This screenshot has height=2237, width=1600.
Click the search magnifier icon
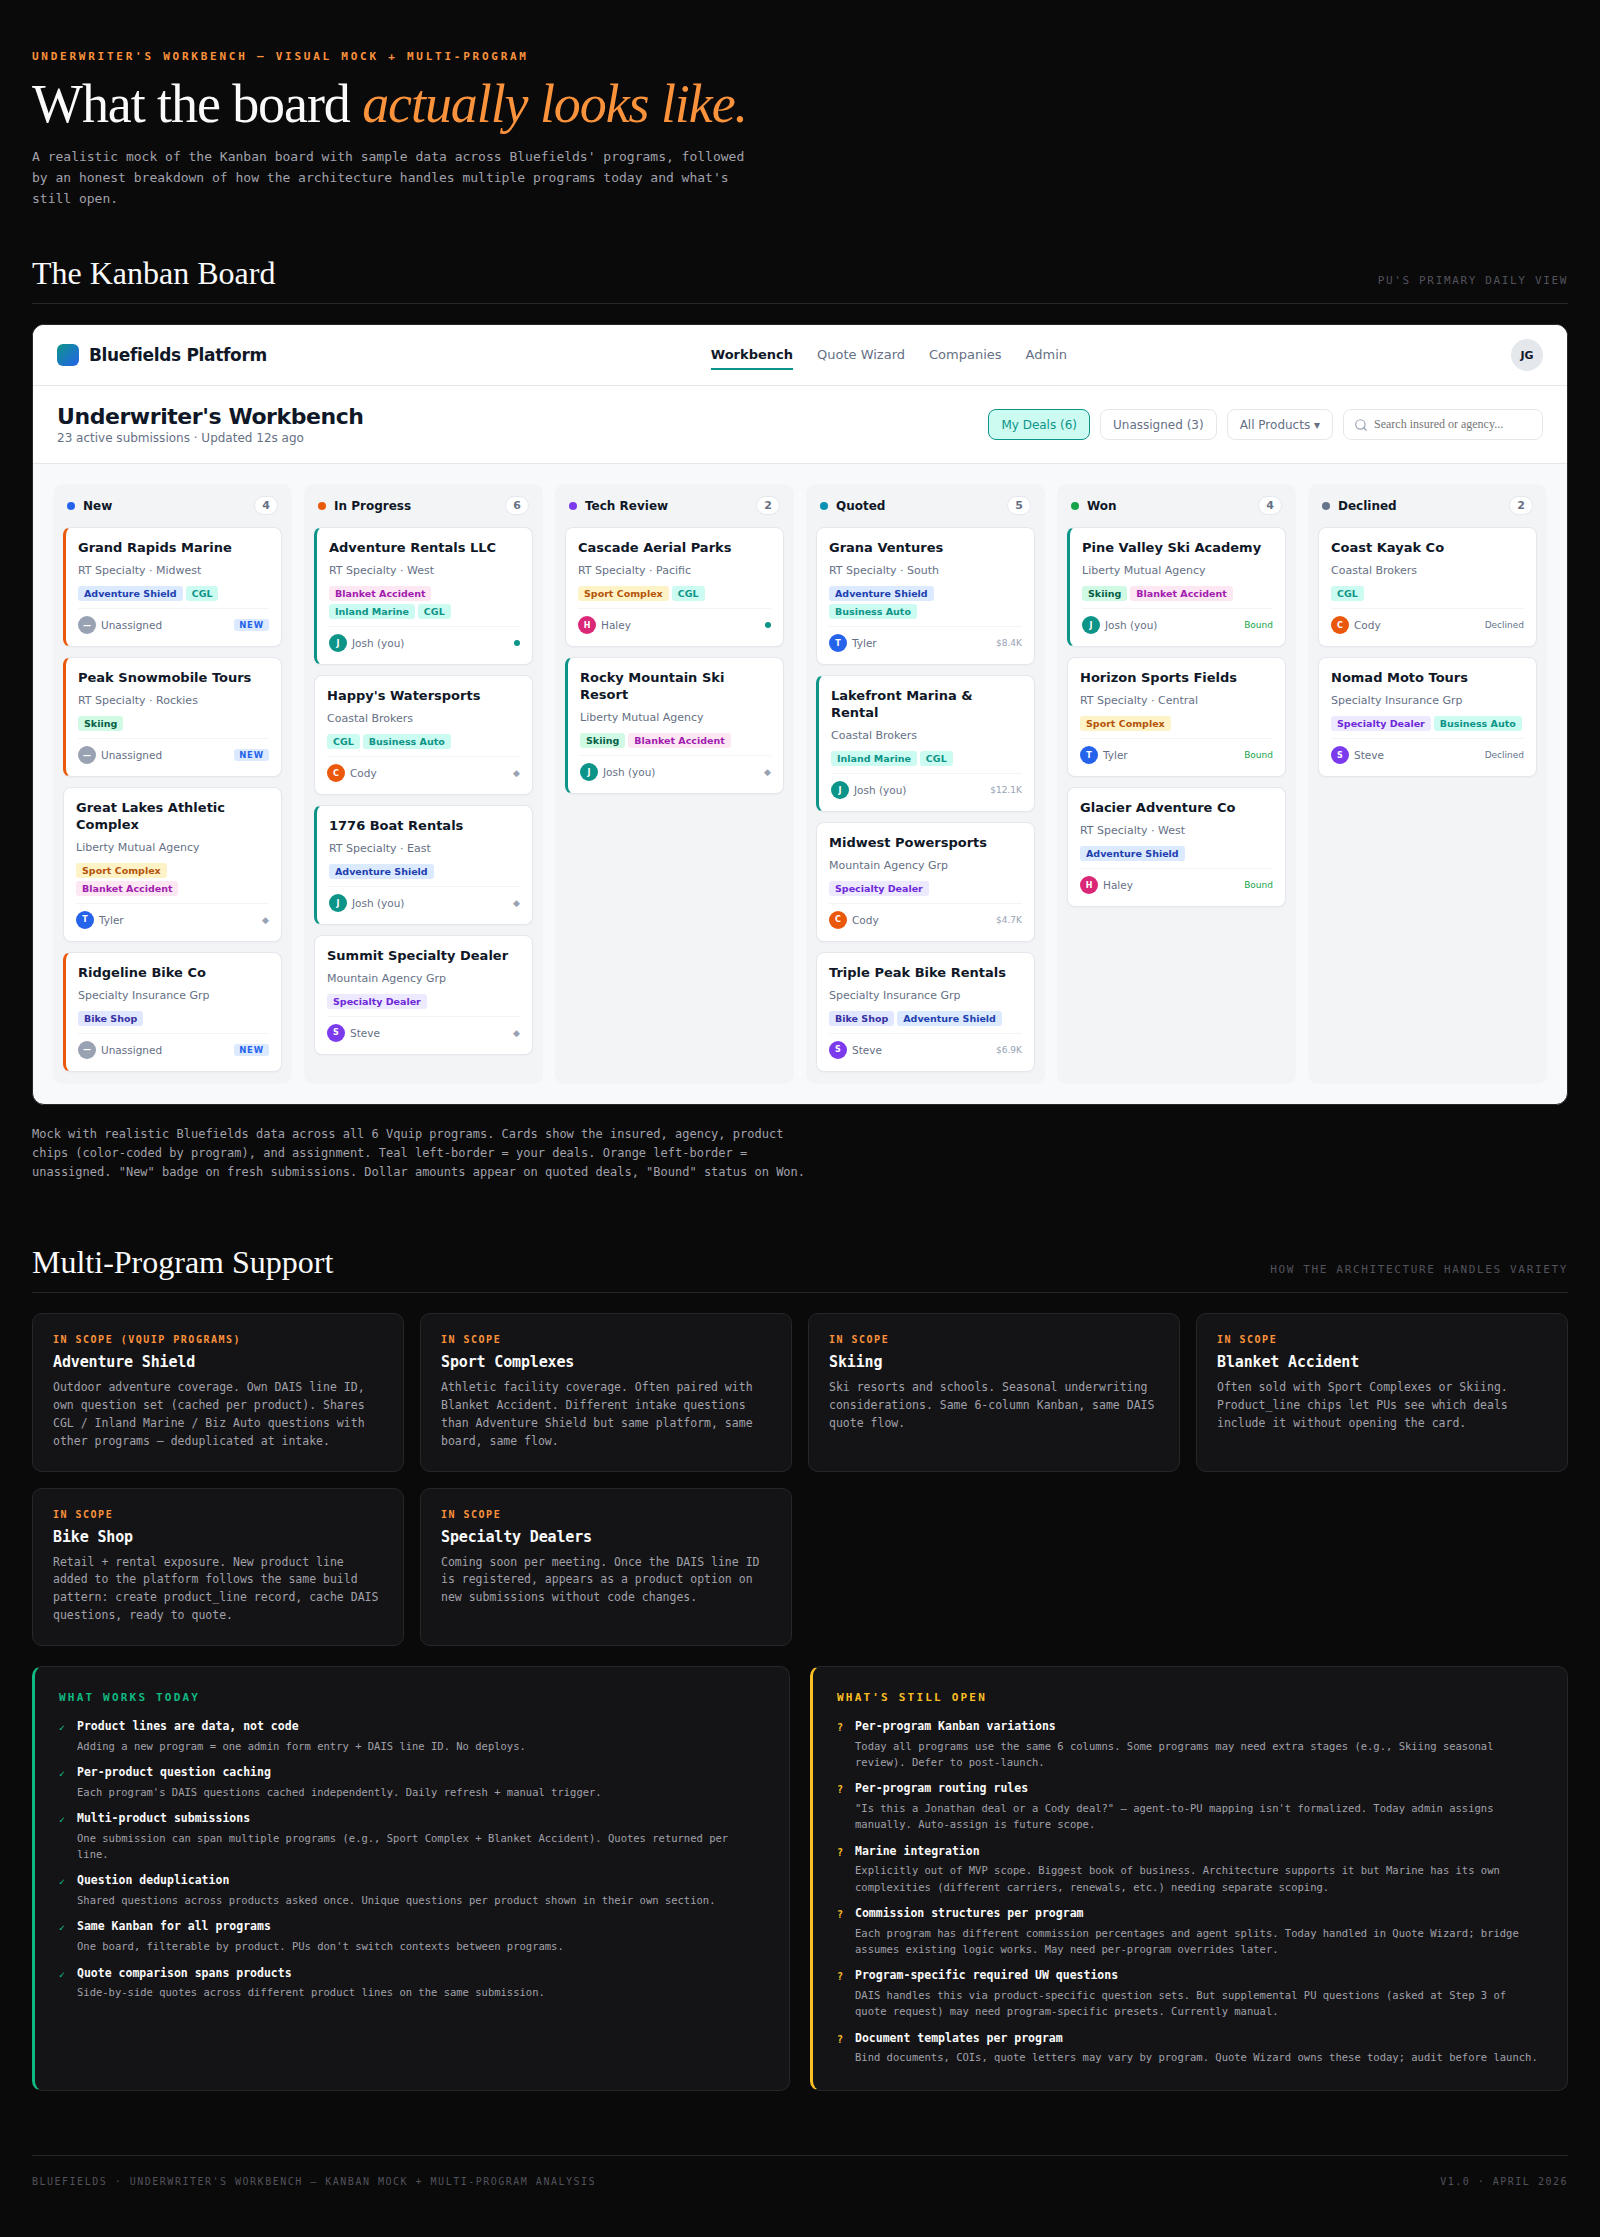(1362, 424)
